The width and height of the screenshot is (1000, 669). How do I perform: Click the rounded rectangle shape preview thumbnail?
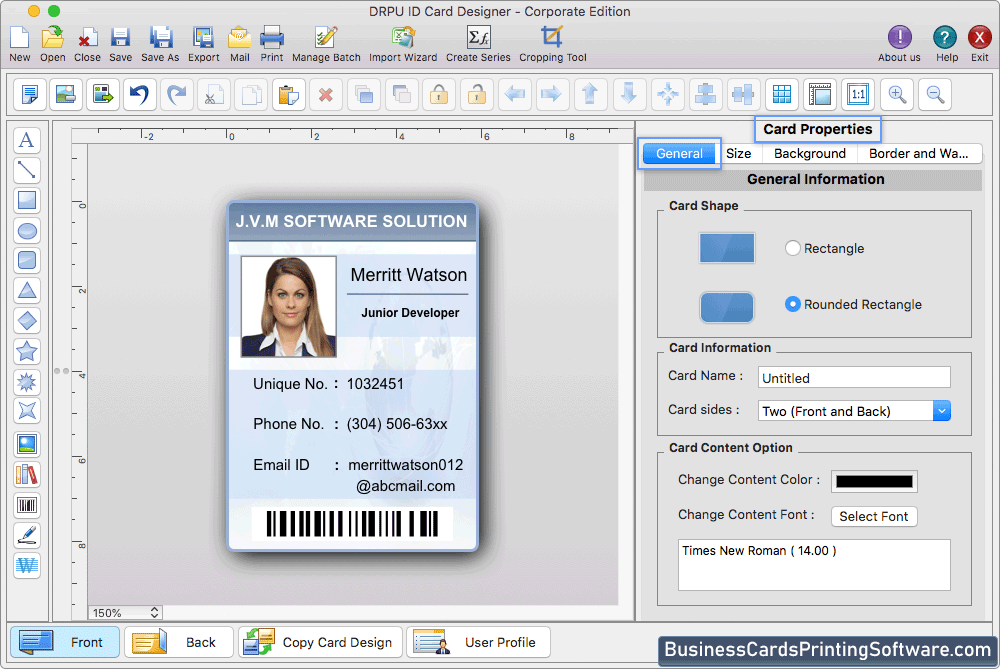tap(727, 307)
